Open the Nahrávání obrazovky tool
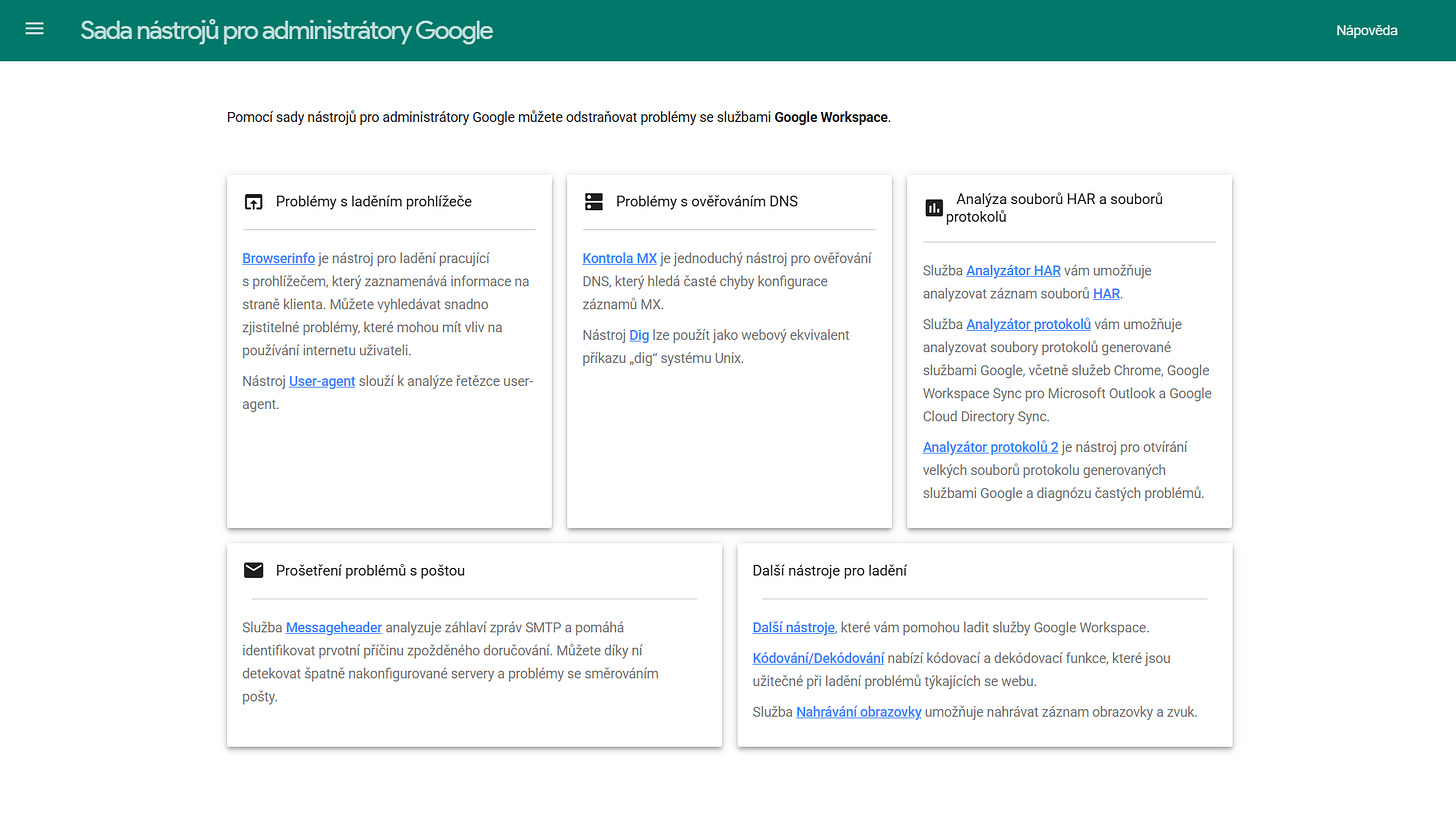1456x828 pixels. pyautogui.click(x=858, y=711)
